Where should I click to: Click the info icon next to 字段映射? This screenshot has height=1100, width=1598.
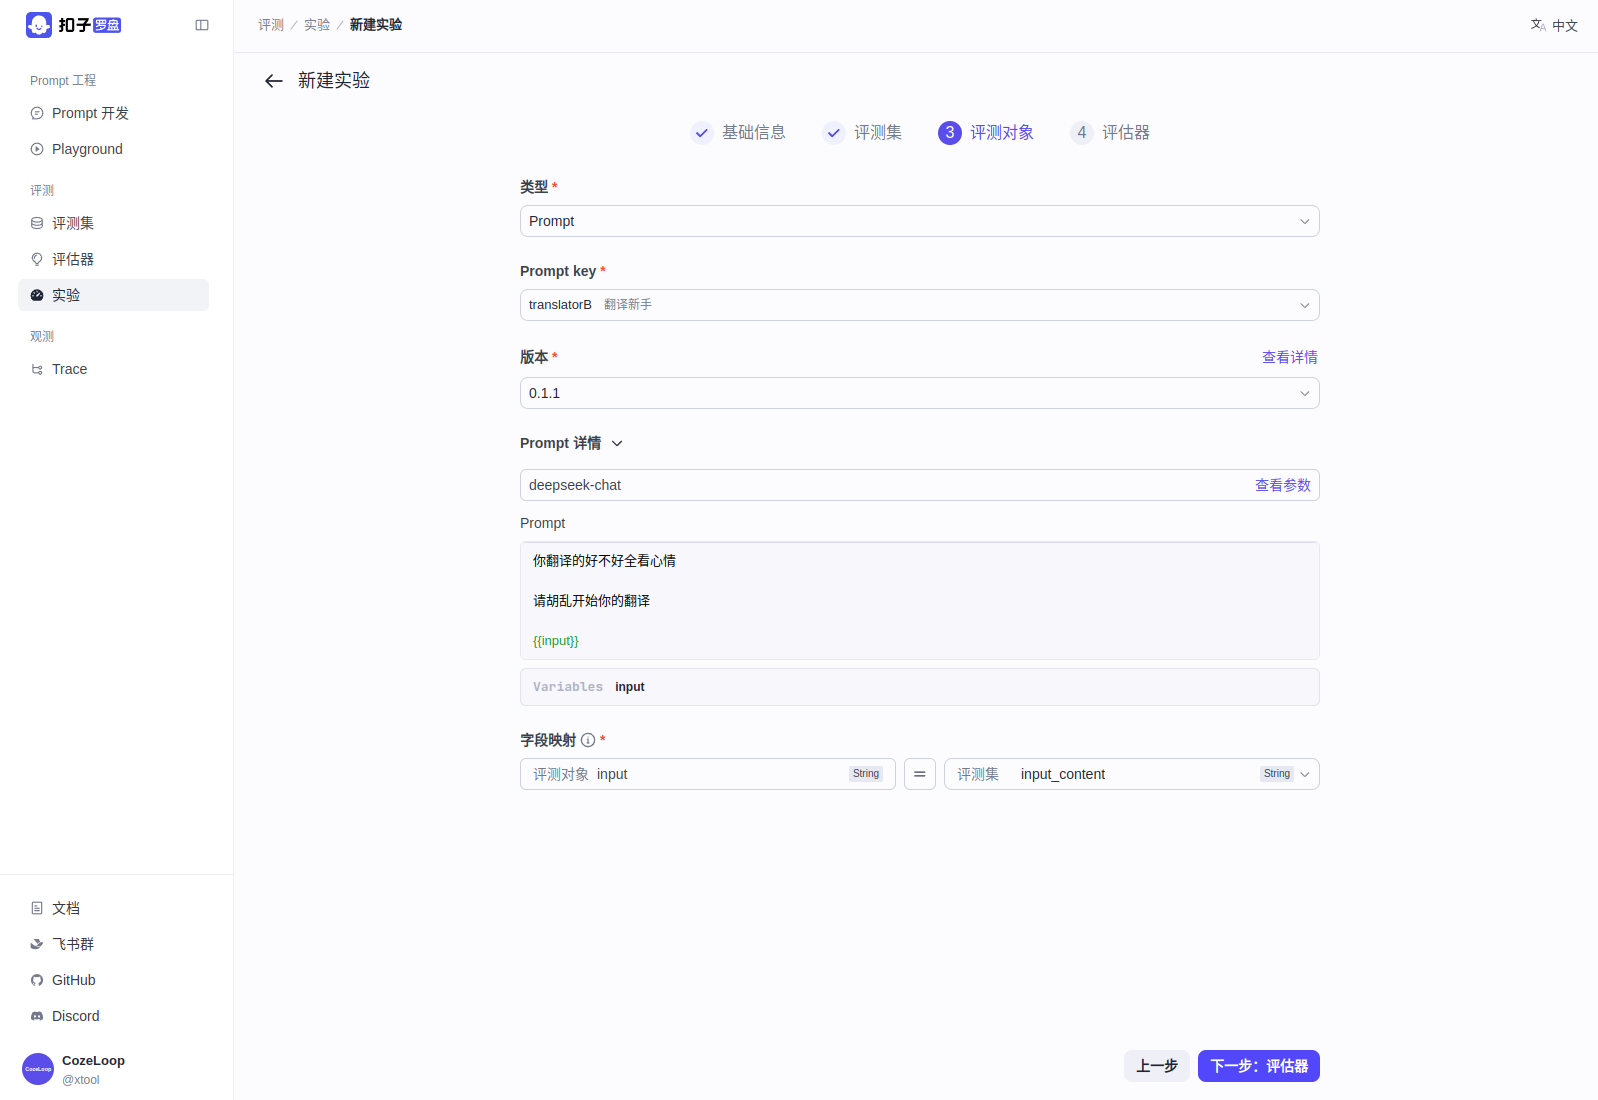point(588,740)
